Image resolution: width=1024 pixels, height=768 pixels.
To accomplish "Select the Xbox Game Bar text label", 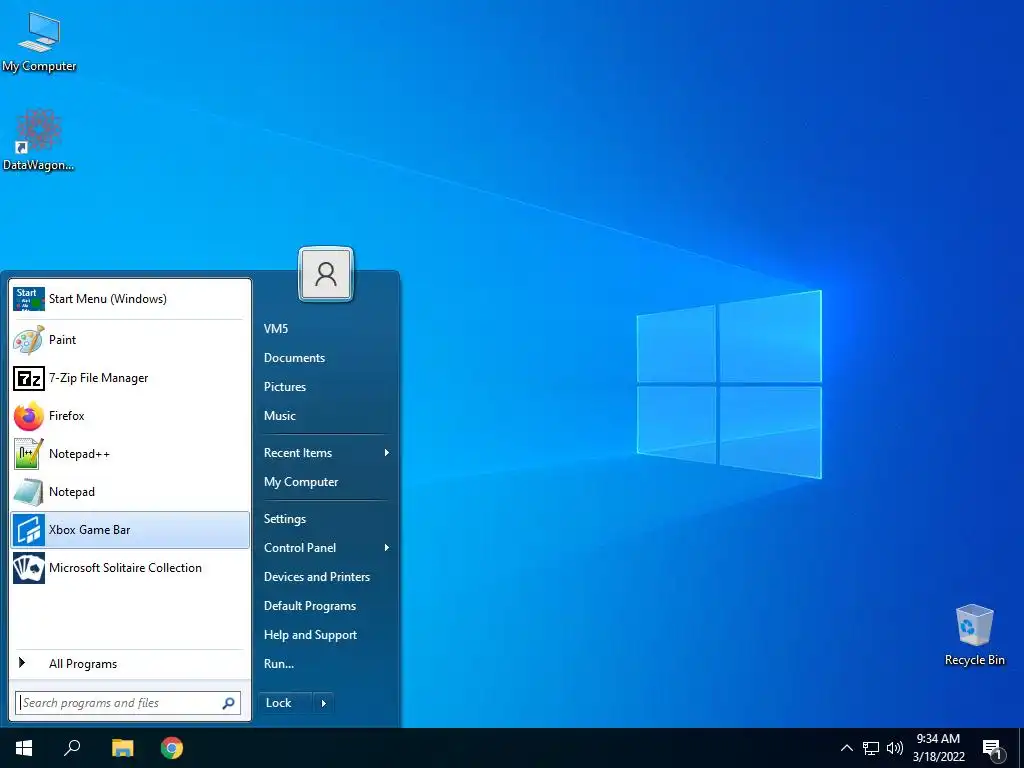I will 89,530.
